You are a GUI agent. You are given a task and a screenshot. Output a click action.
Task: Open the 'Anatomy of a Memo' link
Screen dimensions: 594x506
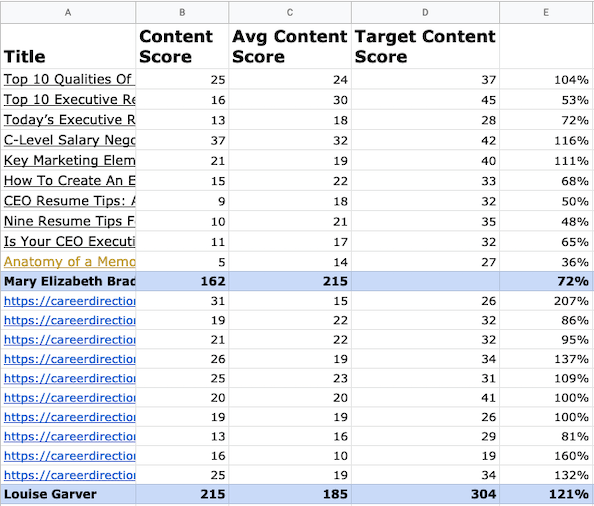click(69, 262)
